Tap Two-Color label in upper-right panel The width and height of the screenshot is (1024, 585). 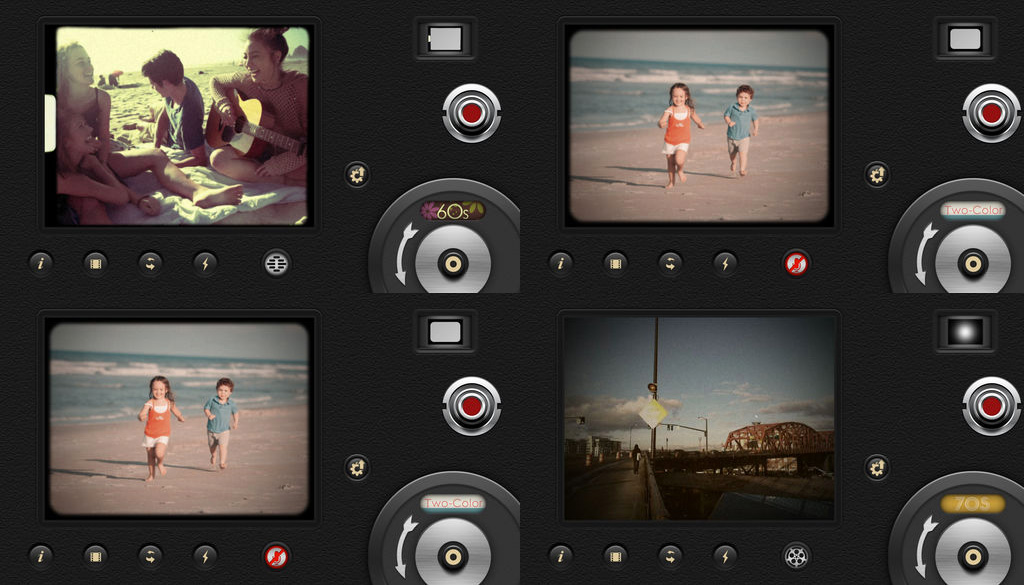(973, 210)
